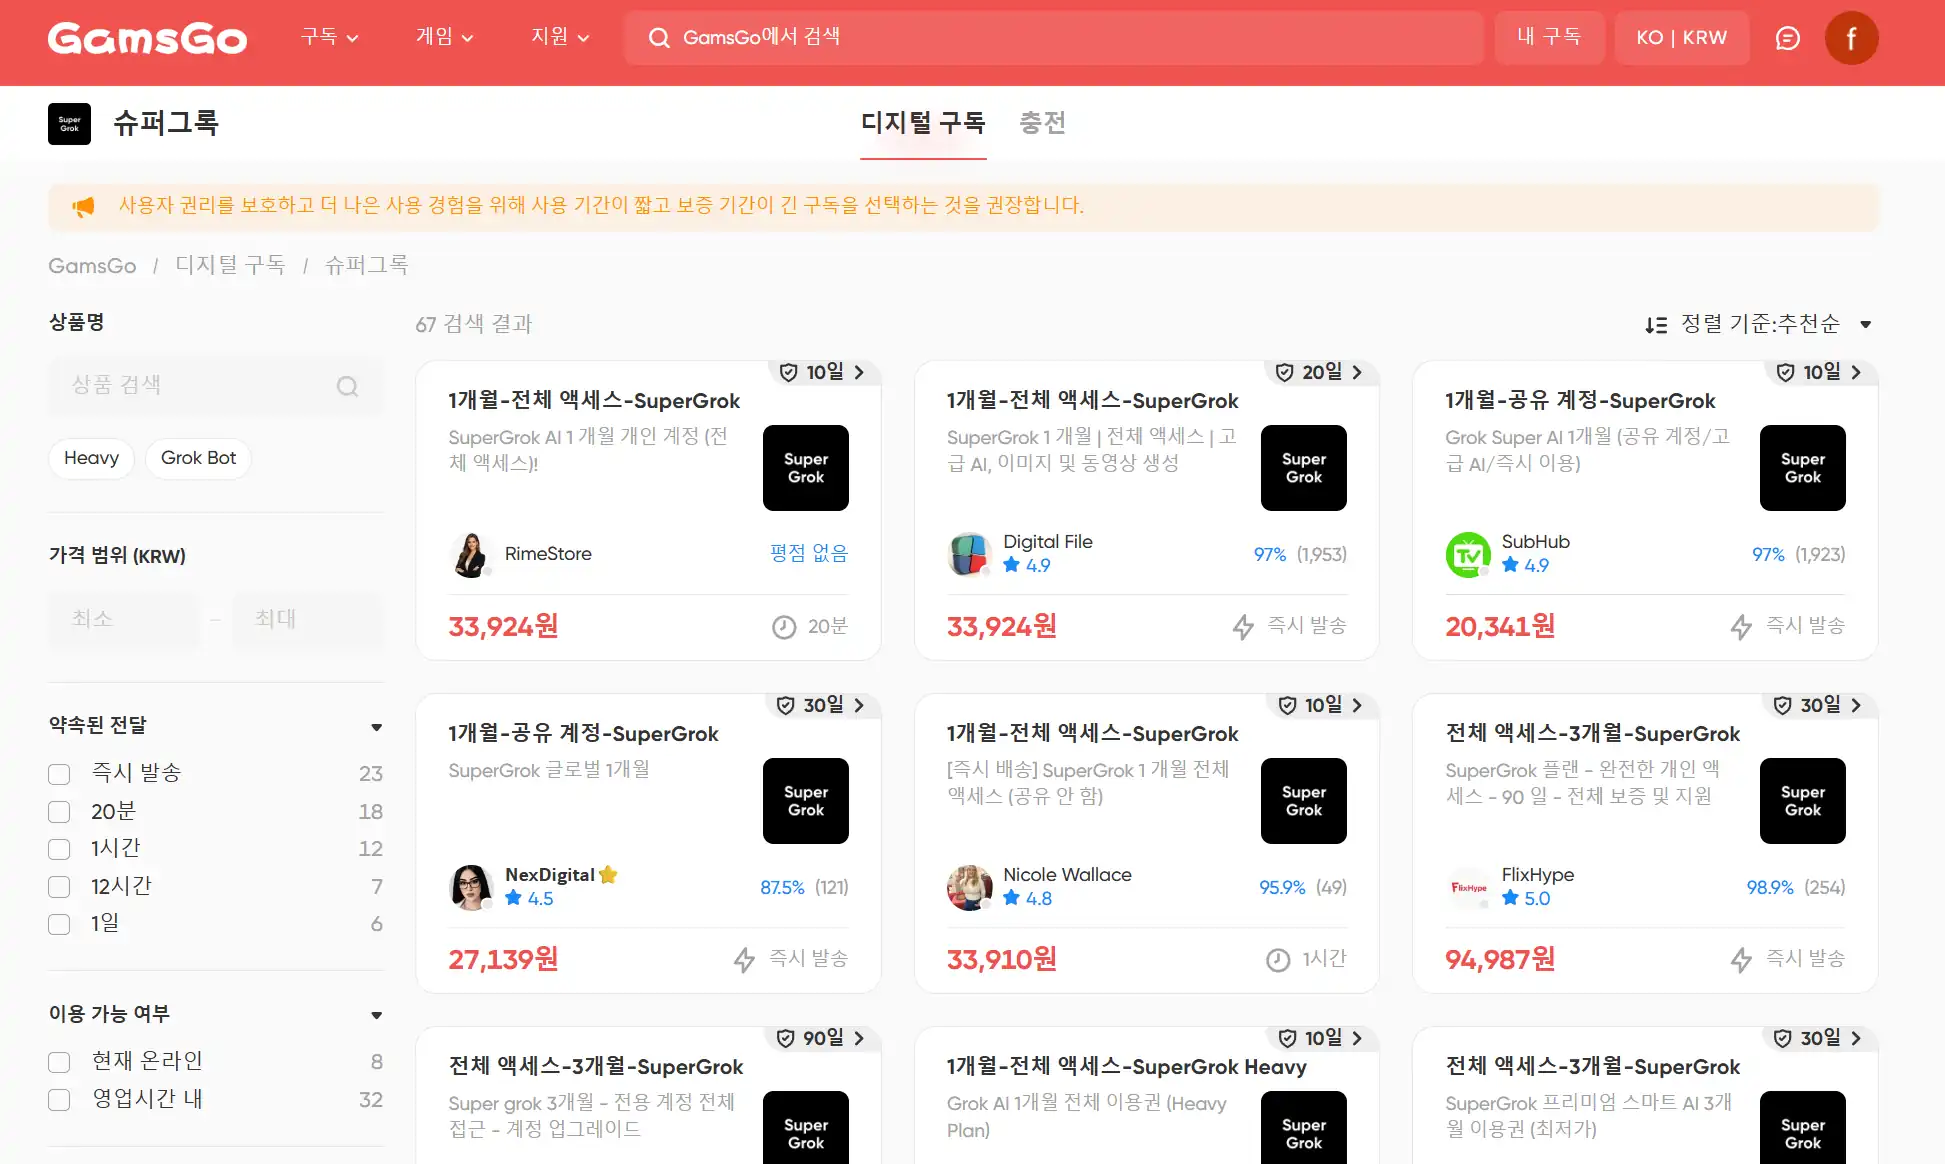Click the sort order icon beside 정렬 기준
Image resolution: width=1945 pixels, height=1164 pixels.
pos(1656,325)
